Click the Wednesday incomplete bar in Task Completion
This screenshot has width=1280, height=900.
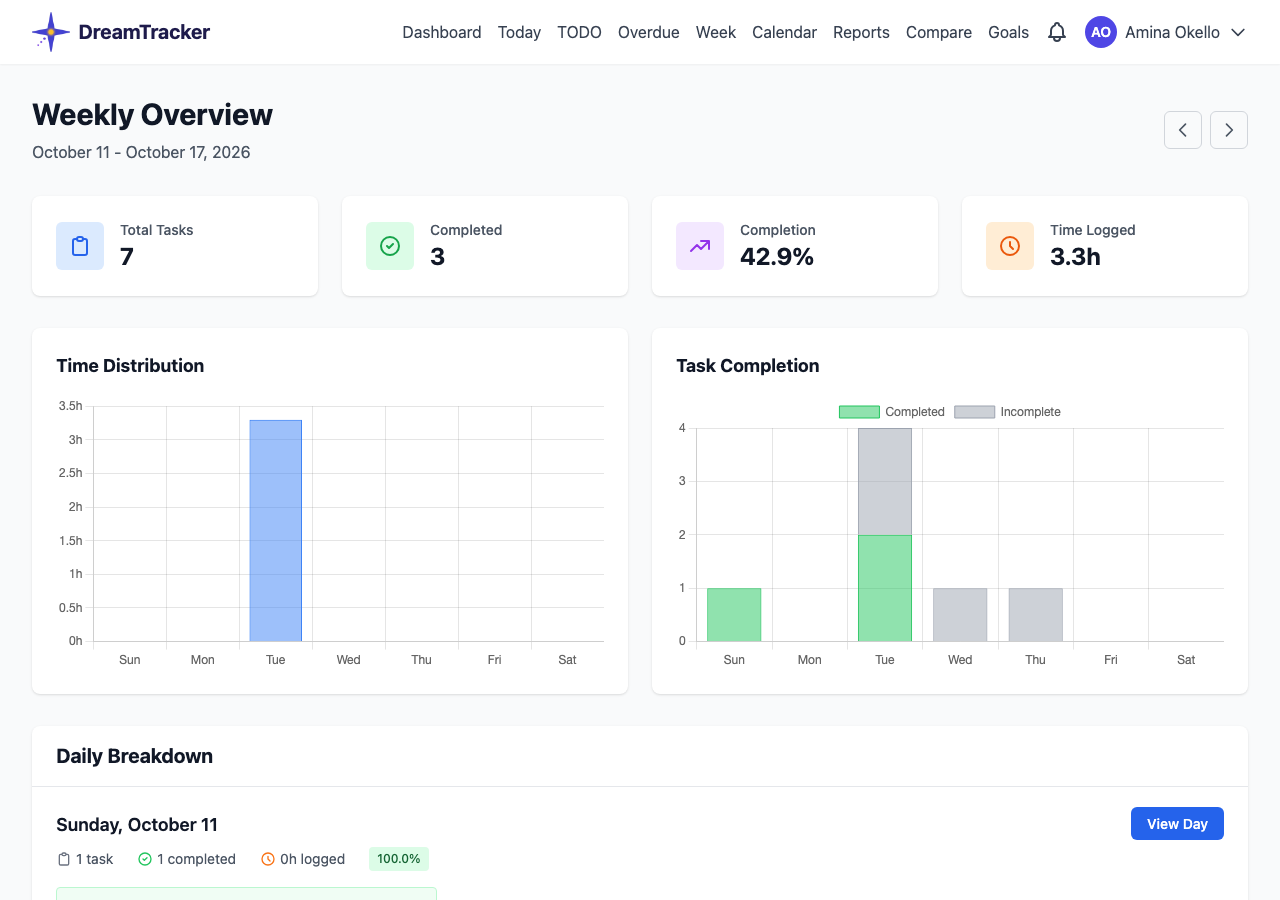click(960, 615)
